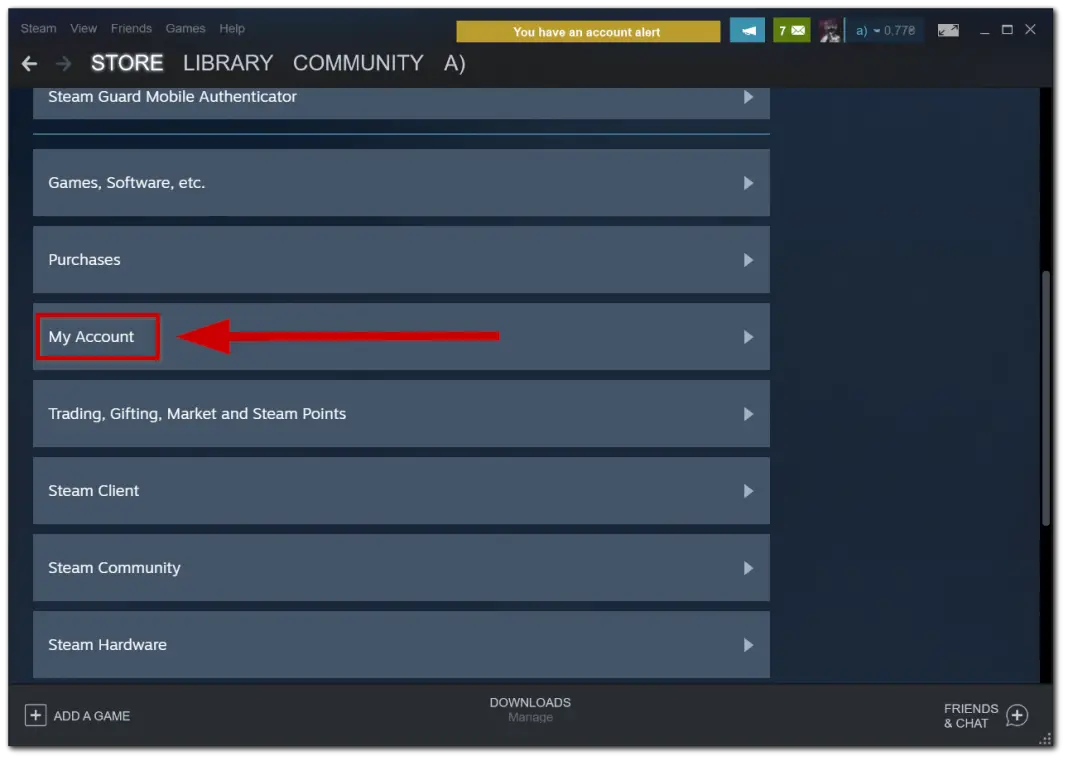Expand the Steam Hardware section

tap(400, 645)
